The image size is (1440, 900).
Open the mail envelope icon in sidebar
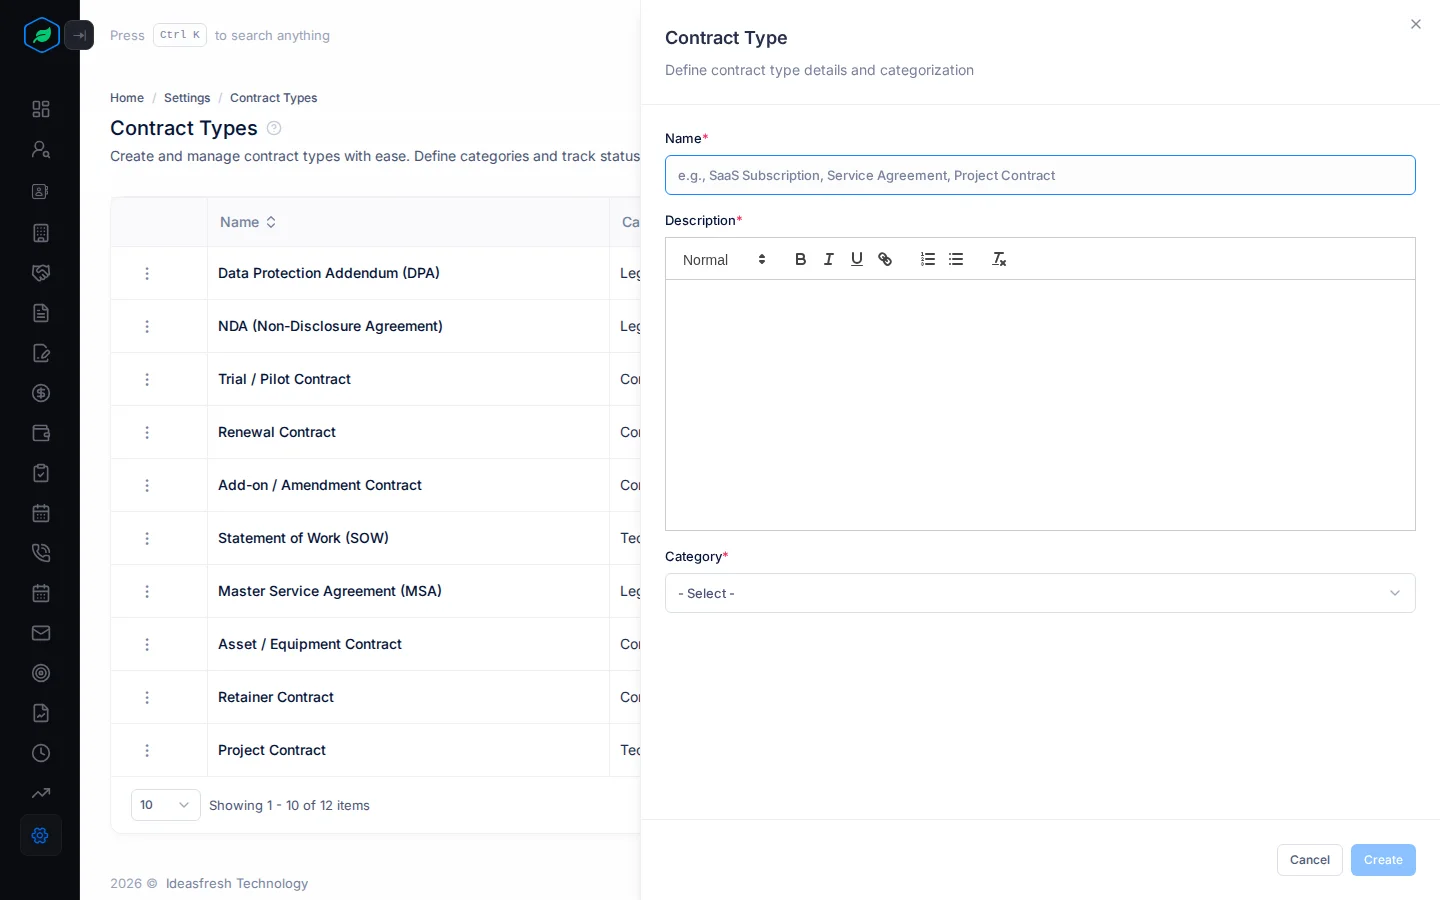coord(41,633)
